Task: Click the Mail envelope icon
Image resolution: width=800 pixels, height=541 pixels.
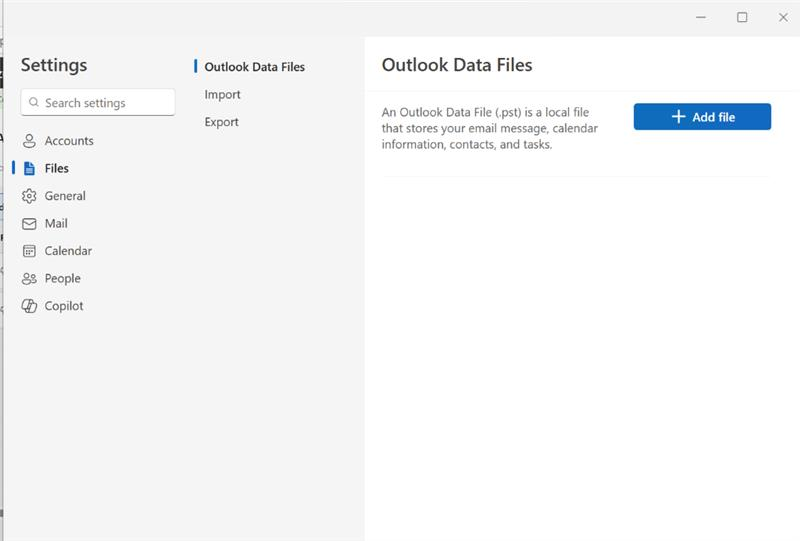Action: click(x=29, y=224)
